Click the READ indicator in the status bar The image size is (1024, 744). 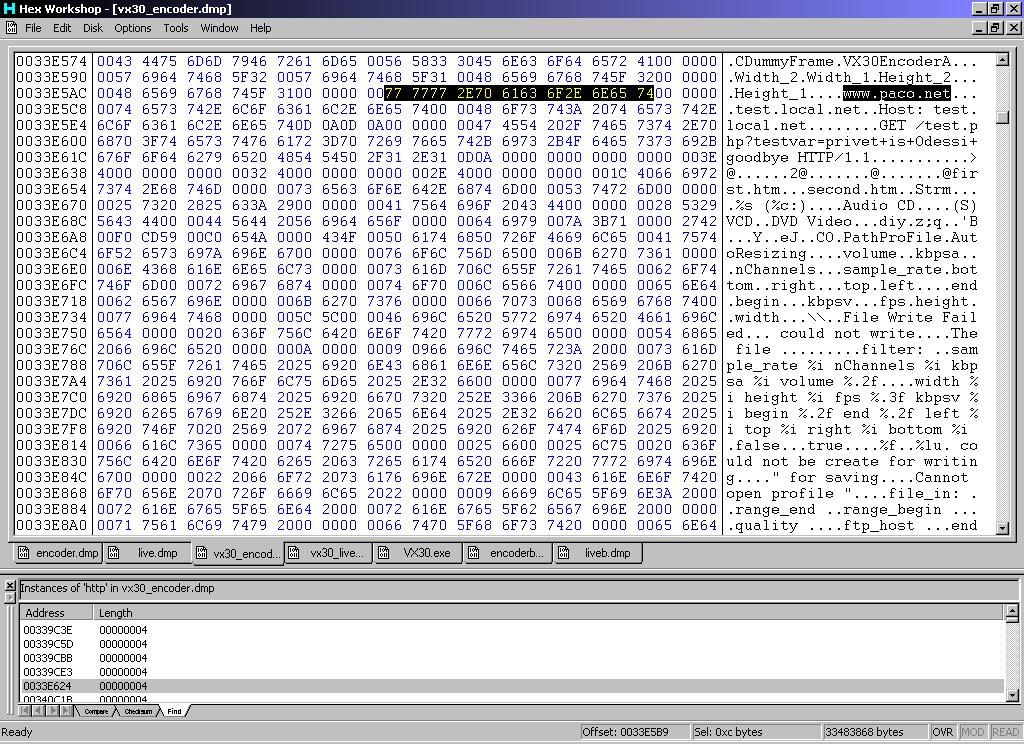(1005, 732)
